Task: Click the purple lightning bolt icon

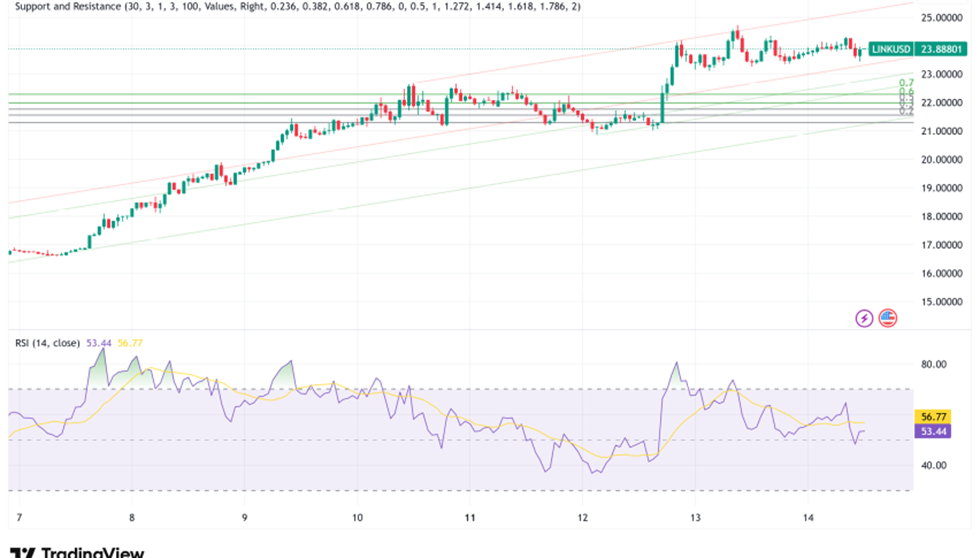Action: (x=864, y=318)
